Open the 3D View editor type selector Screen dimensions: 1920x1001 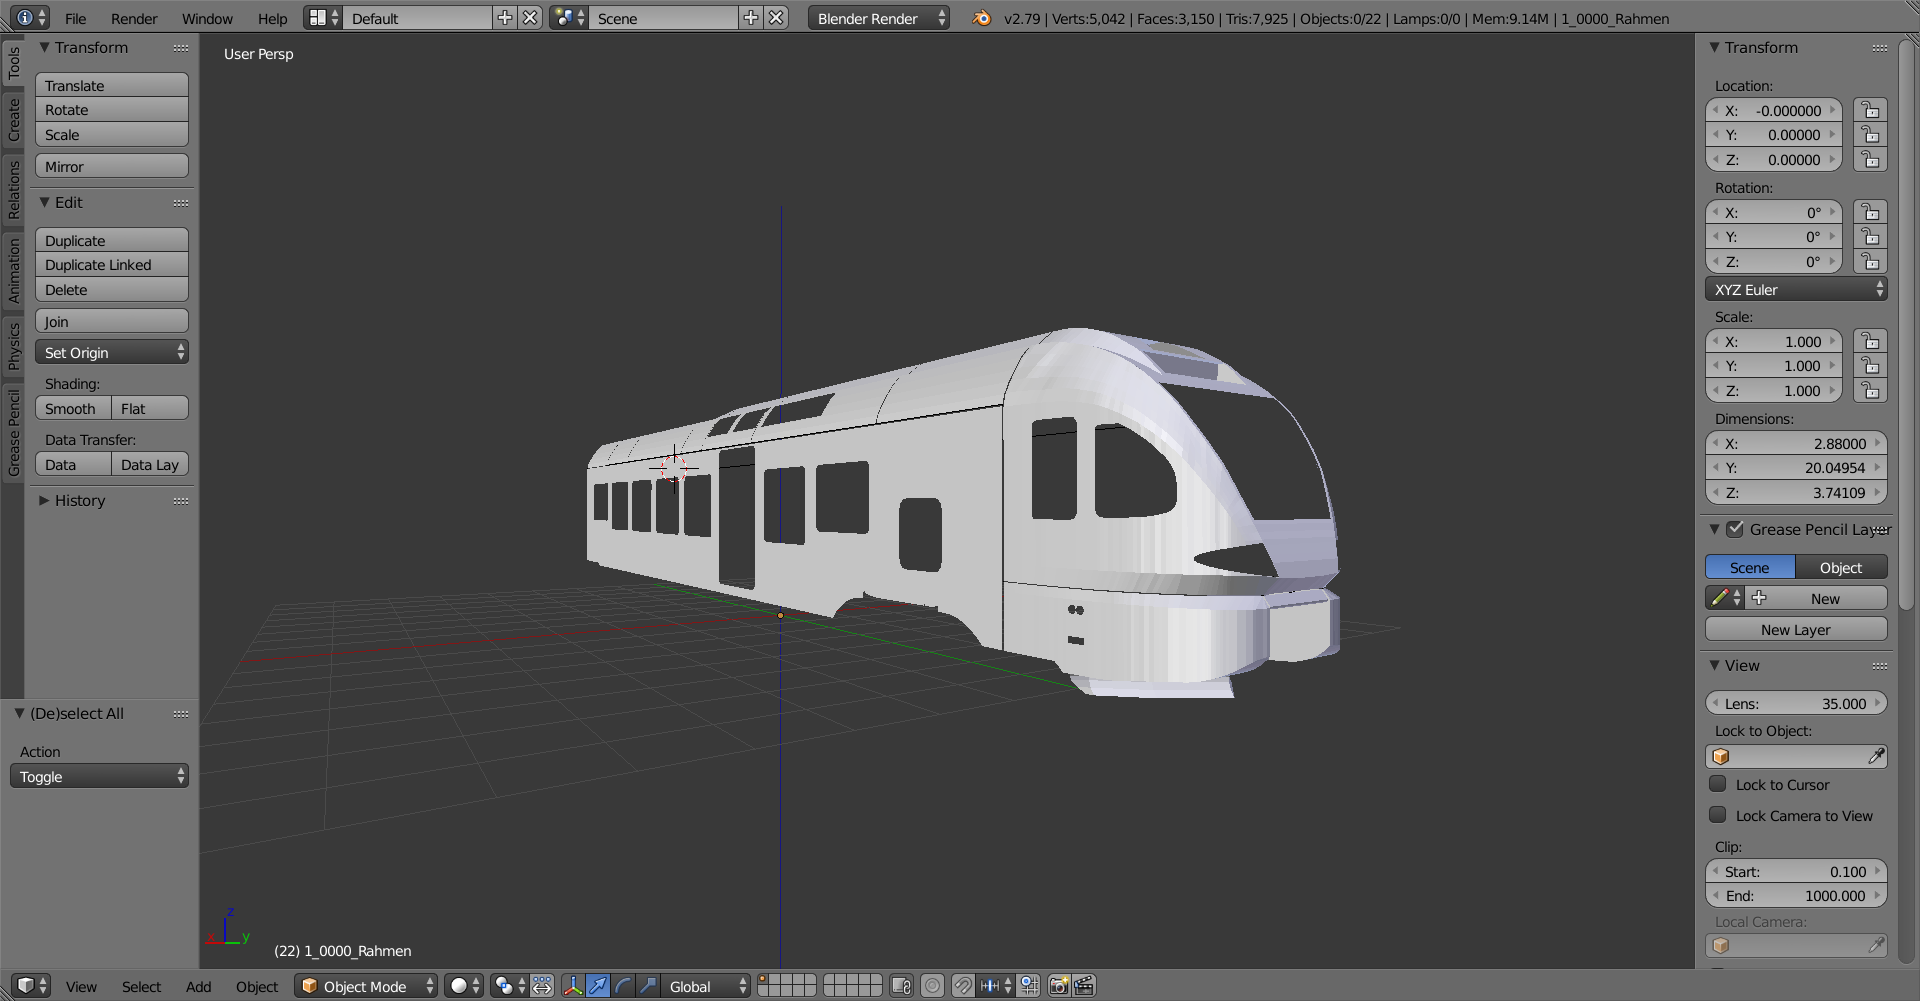point(31,986)
